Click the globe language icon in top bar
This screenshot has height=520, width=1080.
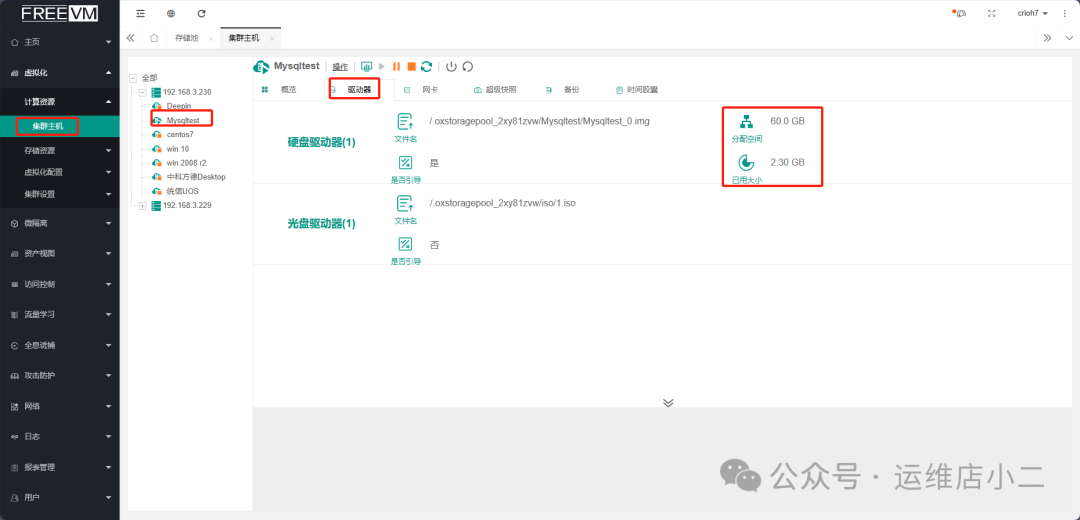[171, 13]
